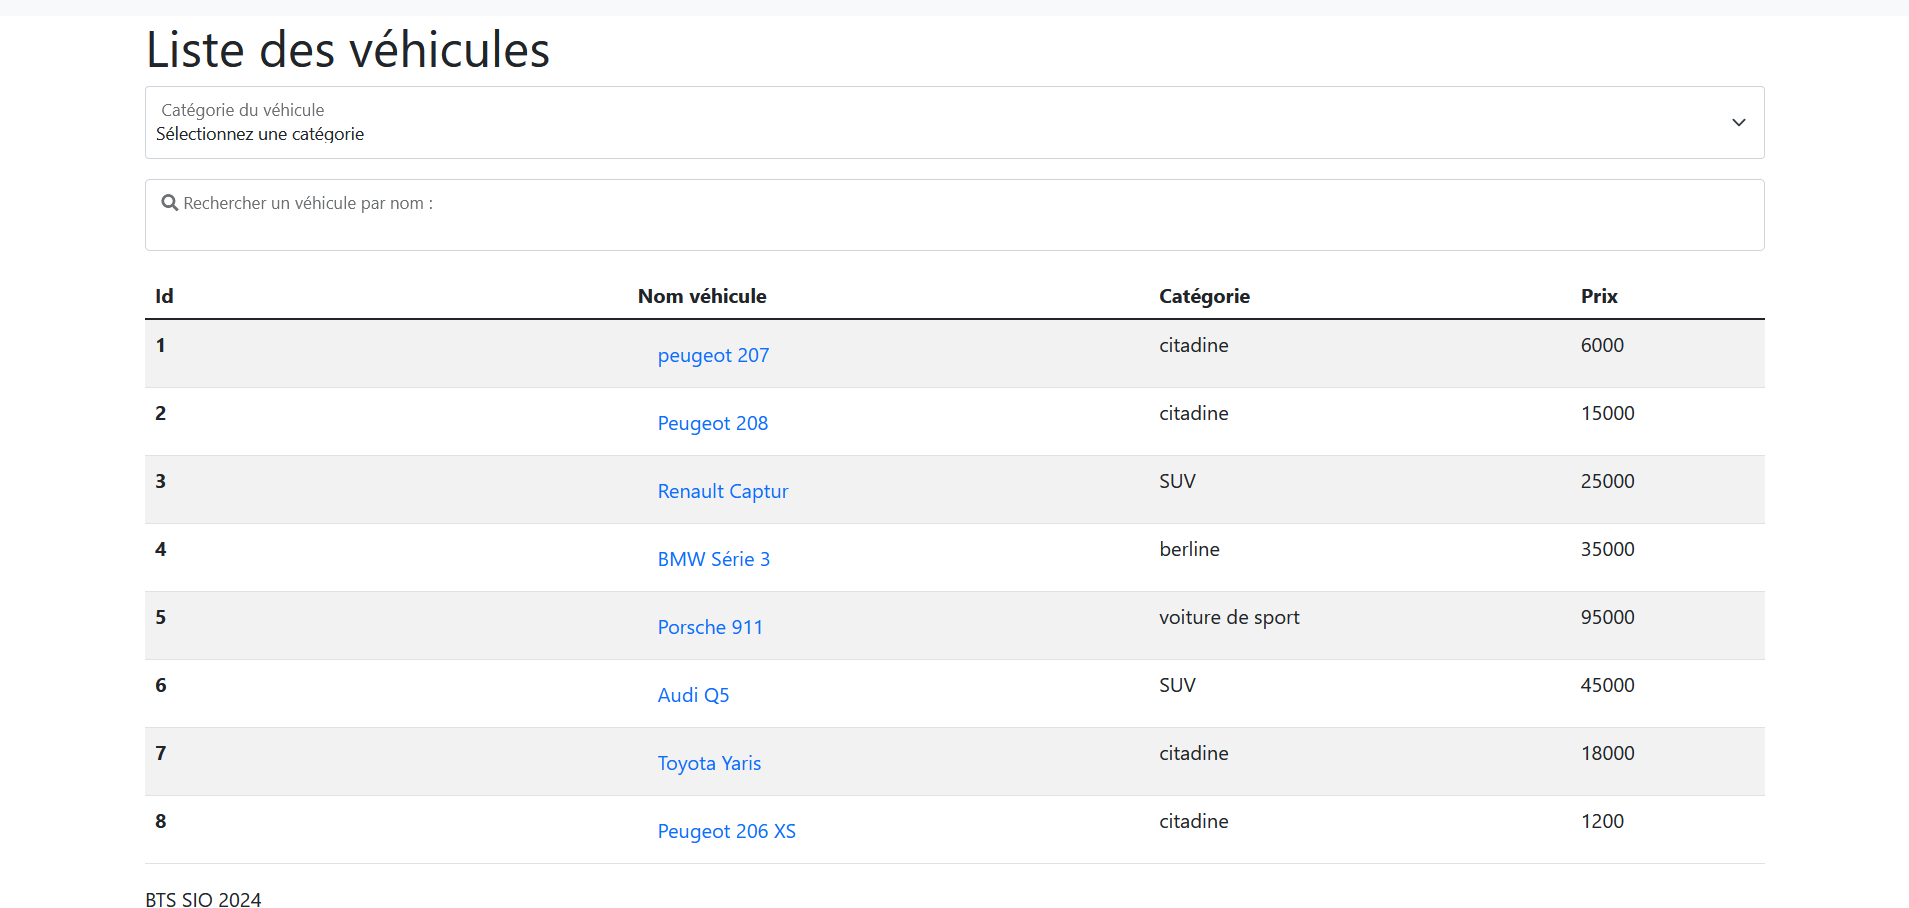Select price 25000 in Renault Captur row
1909x908 pixels.
click(x=1607, y=481)
